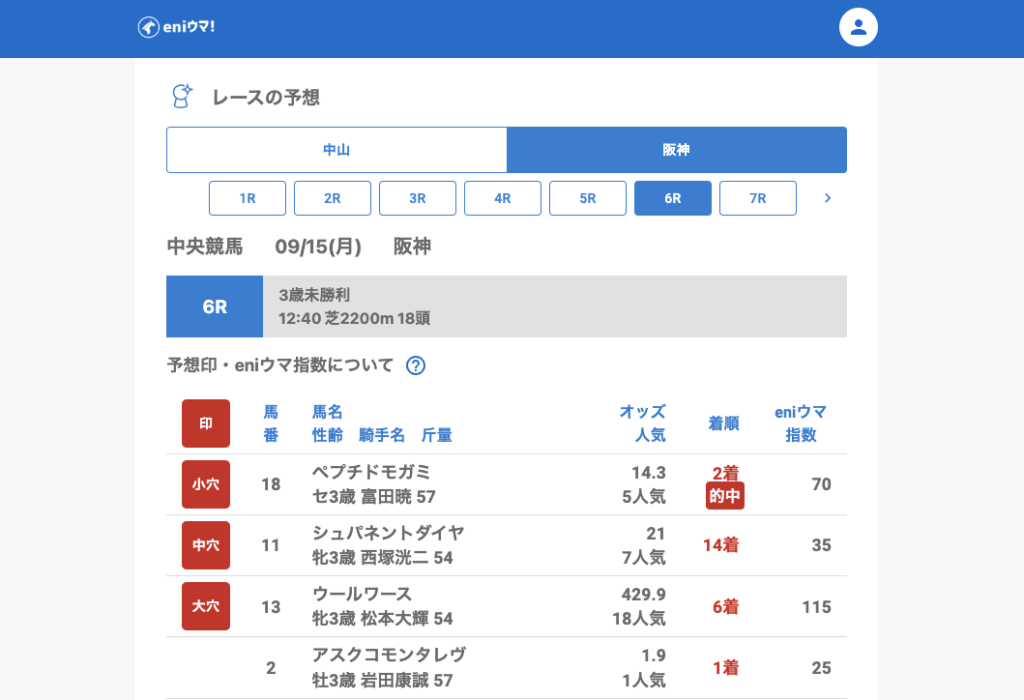Open the 予想印・eniウマ指数について explanation link

pos(280,366)
